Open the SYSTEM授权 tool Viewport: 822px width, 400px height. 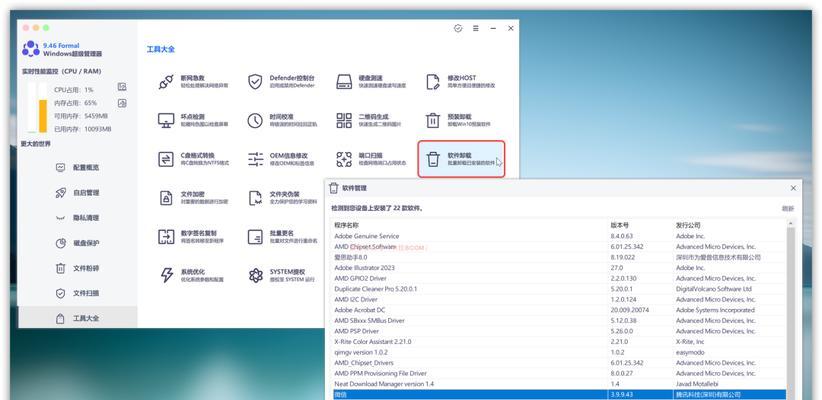pos(282,276)
